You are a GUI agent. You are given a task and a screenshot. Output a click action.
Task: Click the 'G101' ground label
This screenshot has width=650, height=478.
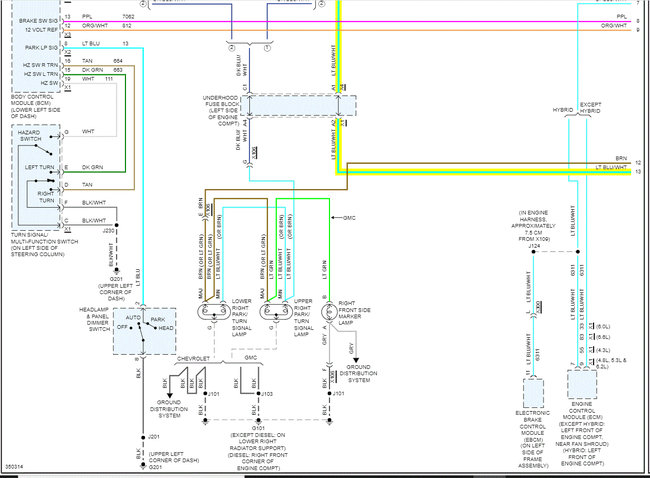pos(258,428)
